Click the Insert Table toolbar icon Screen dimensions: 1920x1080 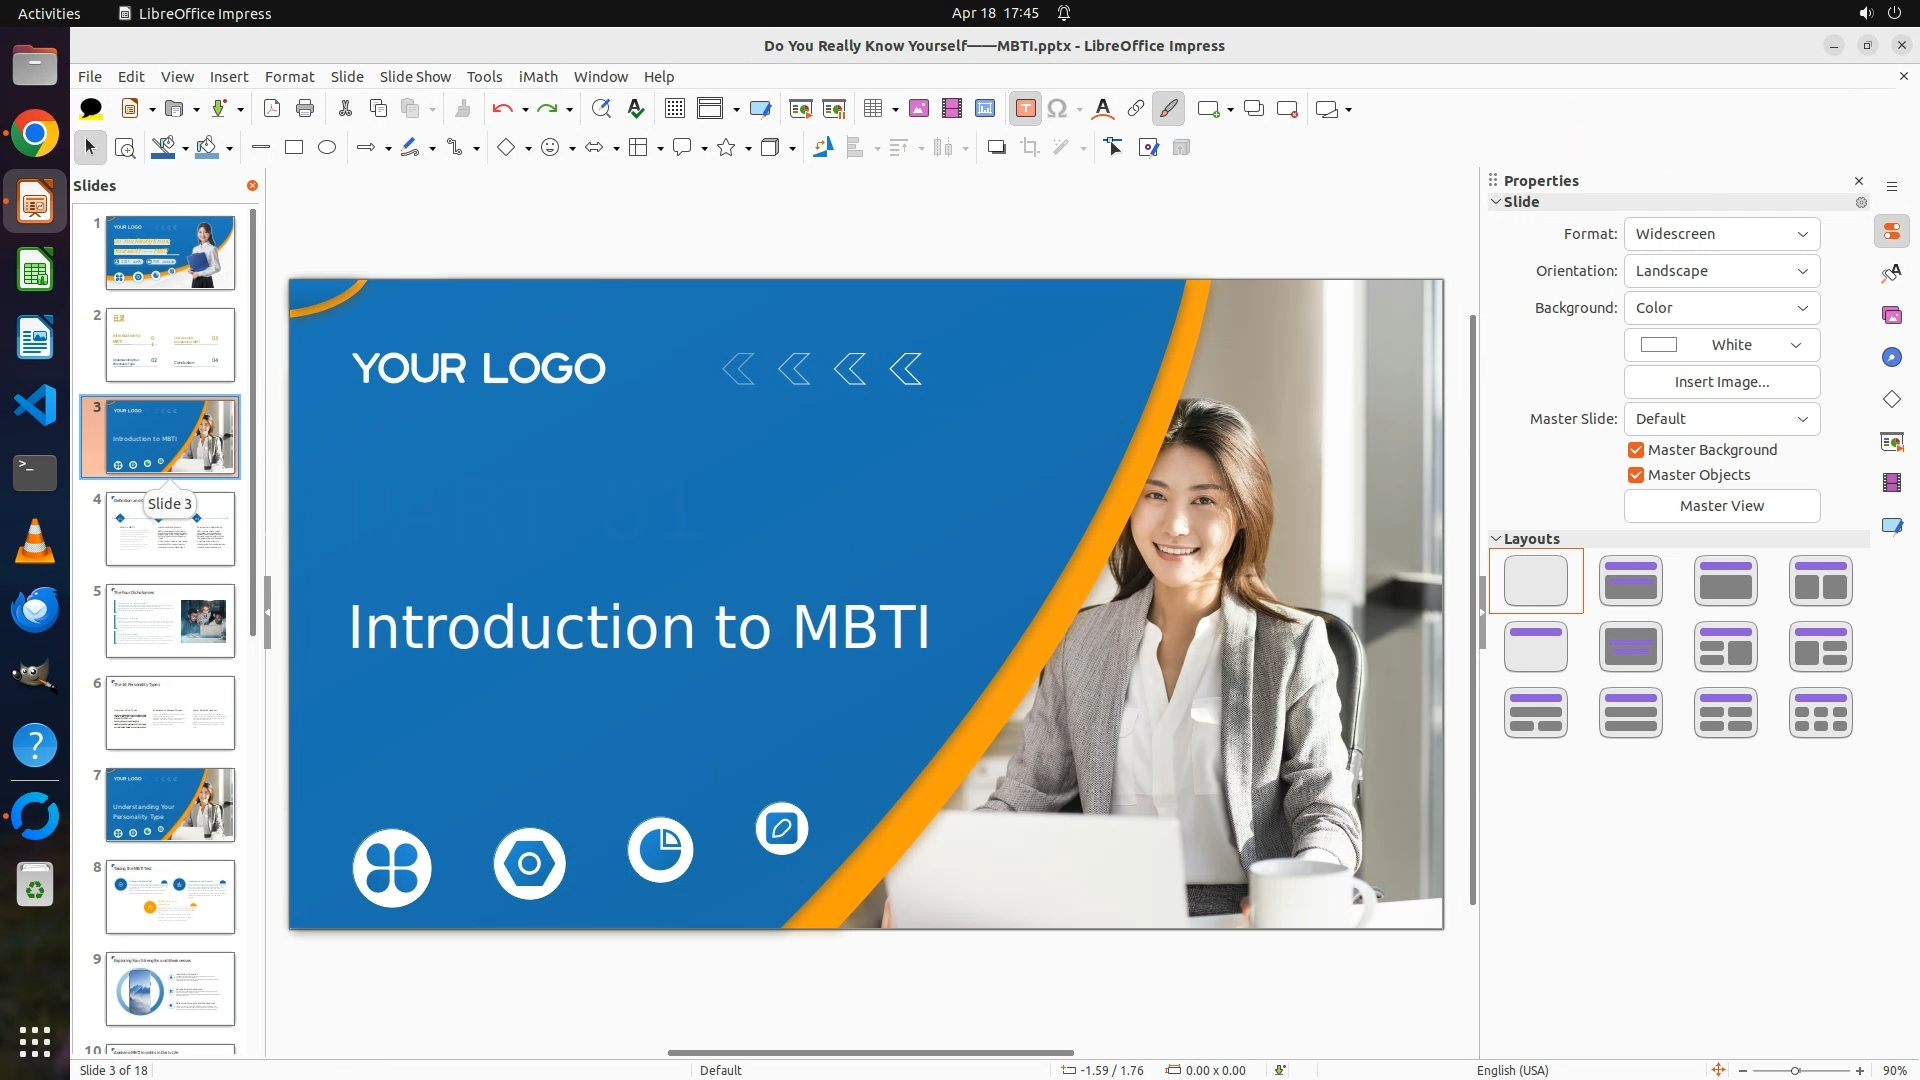coord(873,109)
